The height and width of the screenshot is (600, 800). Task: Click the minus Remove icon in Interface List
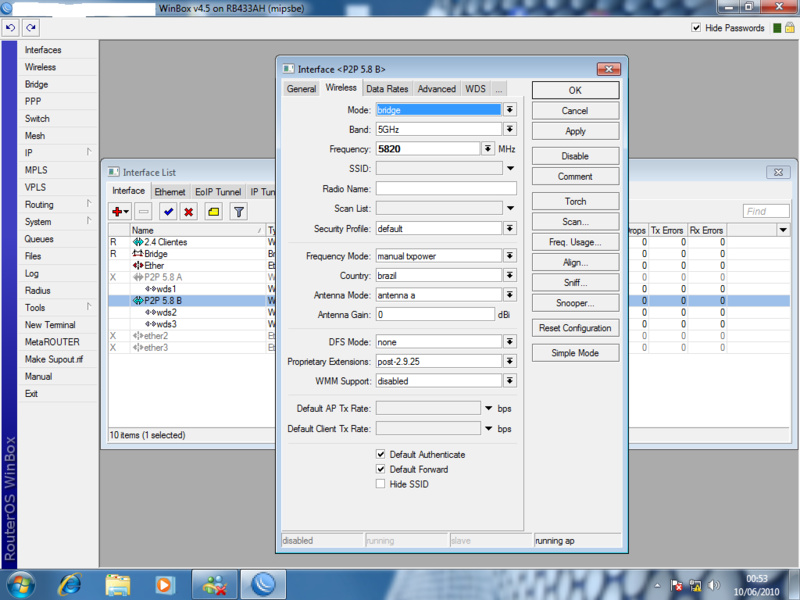(144, 211)
